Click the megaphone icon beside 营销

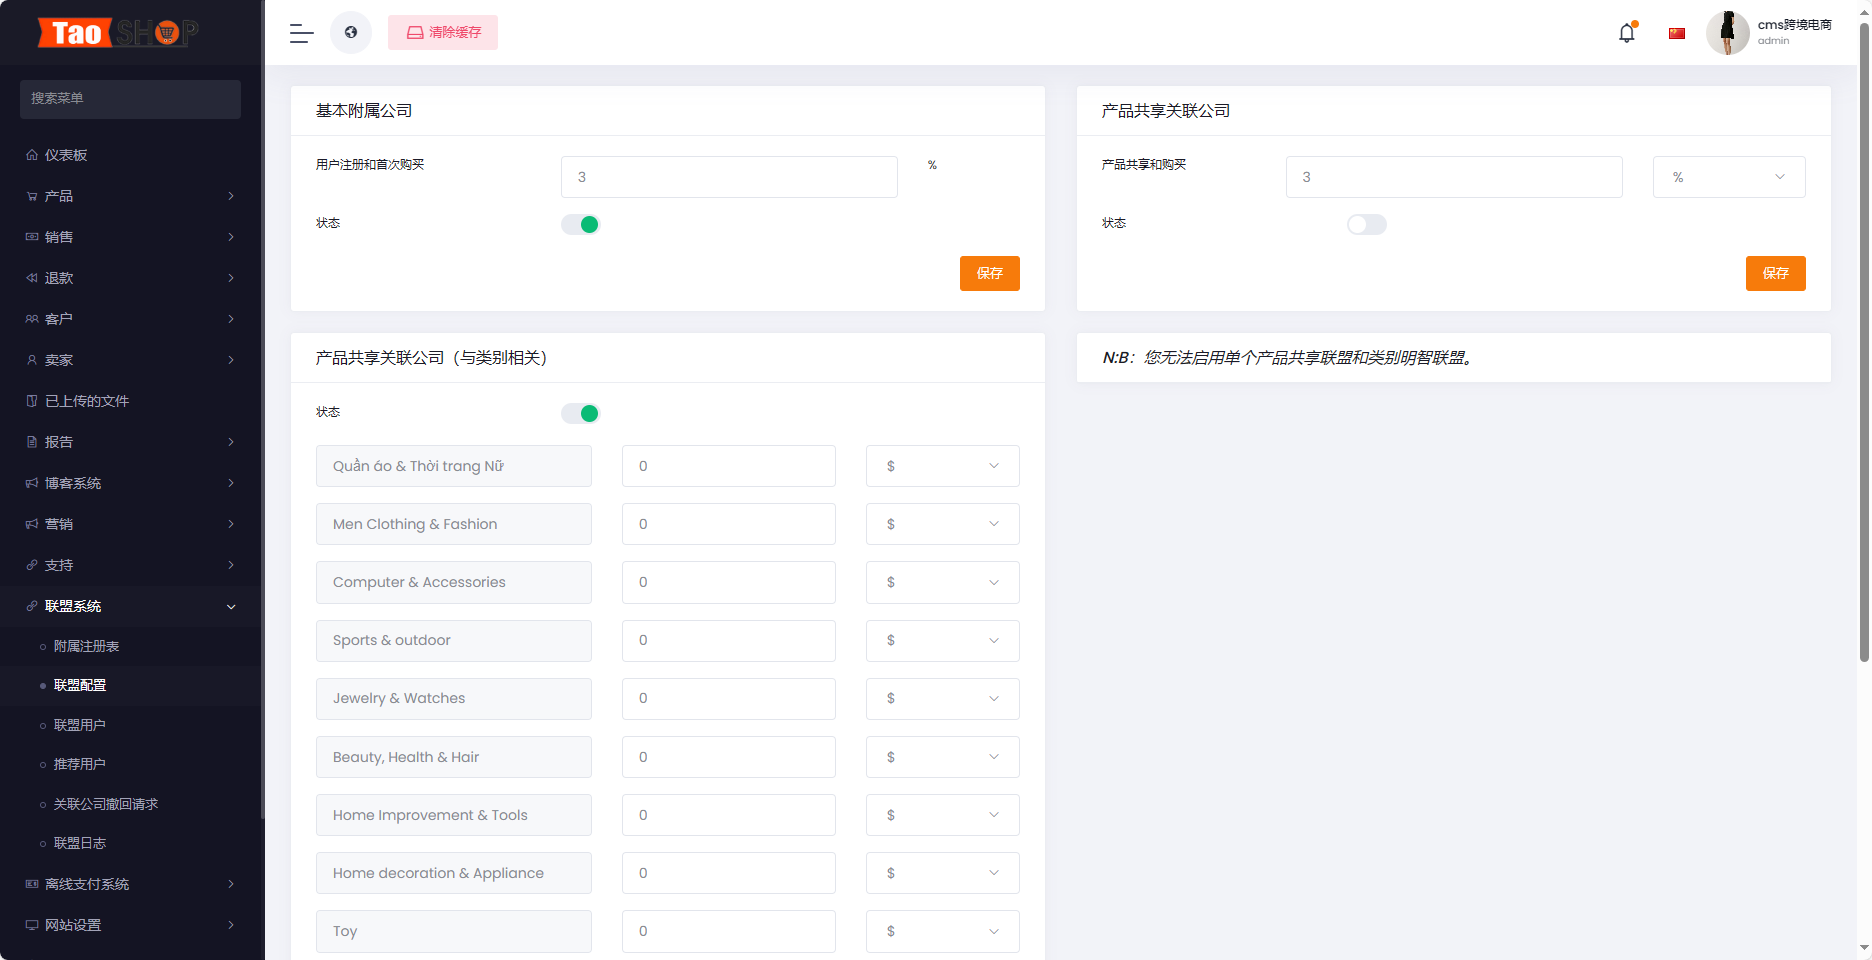32,524
